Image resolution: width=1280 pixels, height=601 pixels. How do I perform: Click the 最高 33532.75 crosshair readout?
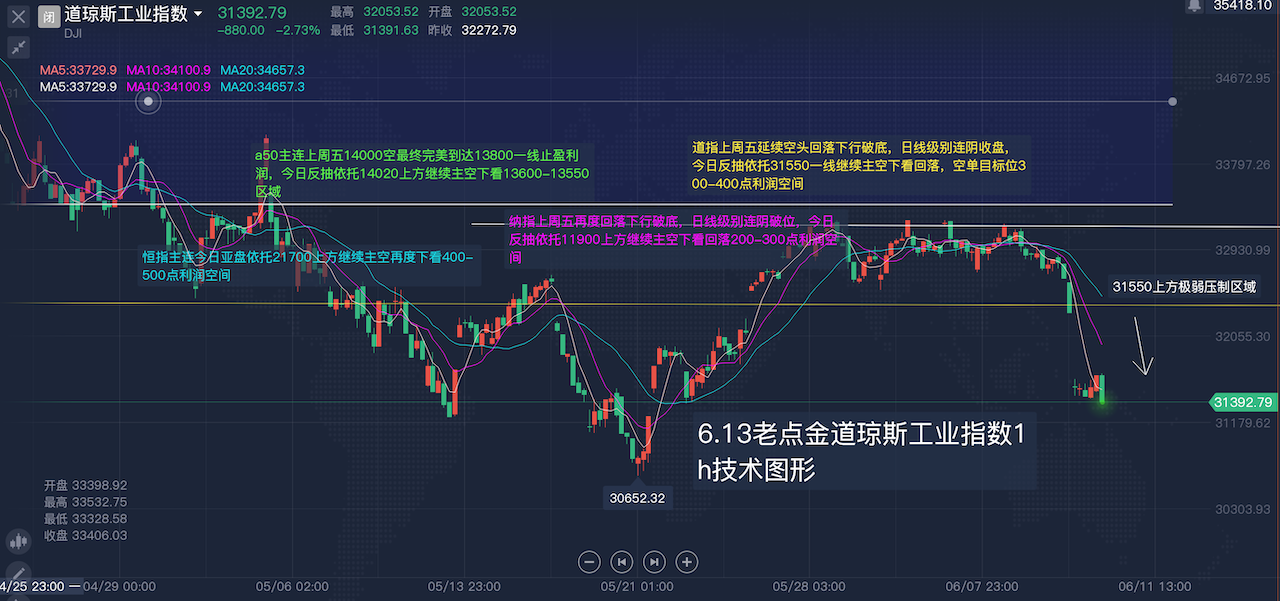85,501
